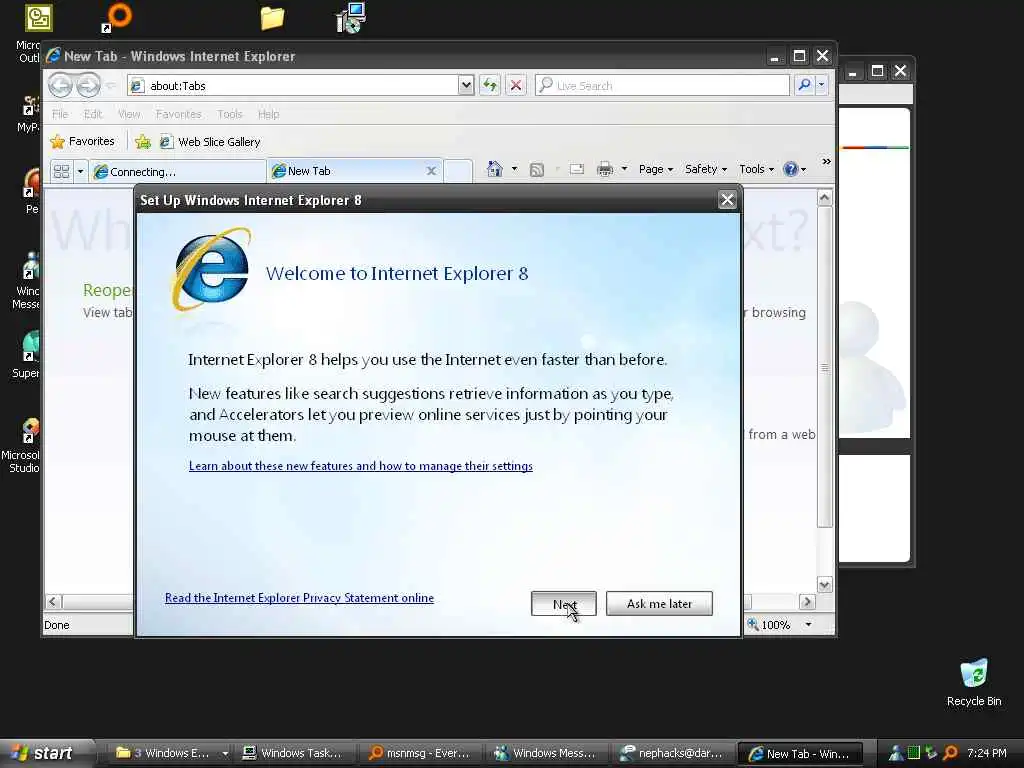Click the vertical scrollbar up arrow
Viewport: 1024px width, 768px height.
[825, 198]
